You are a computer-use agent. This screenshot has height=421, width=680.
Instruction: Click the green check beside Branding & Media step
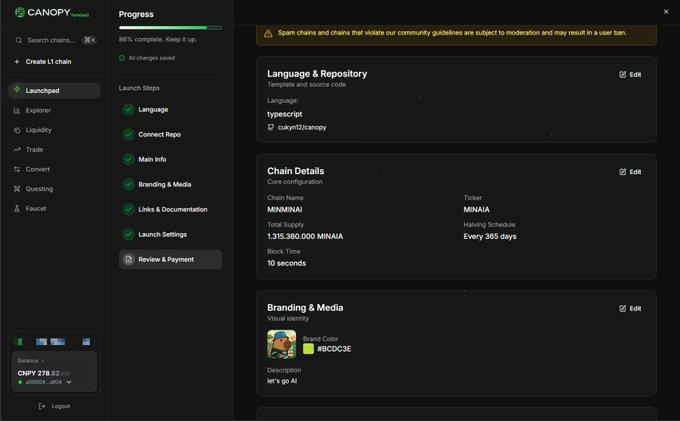click(128, 184)
